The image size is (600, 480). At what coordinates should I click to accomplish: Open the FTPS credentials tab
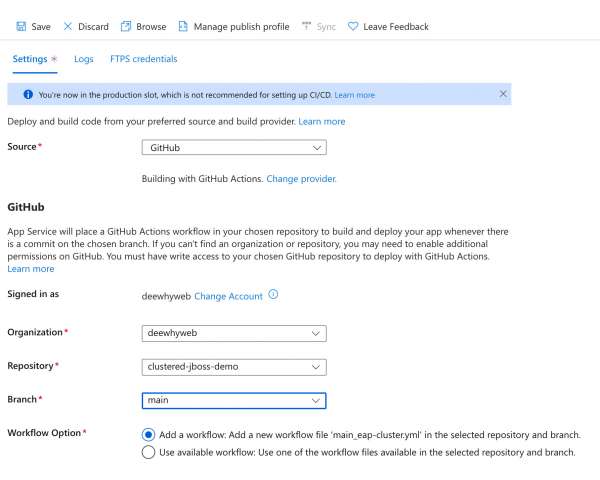click(x=143, y=59)
